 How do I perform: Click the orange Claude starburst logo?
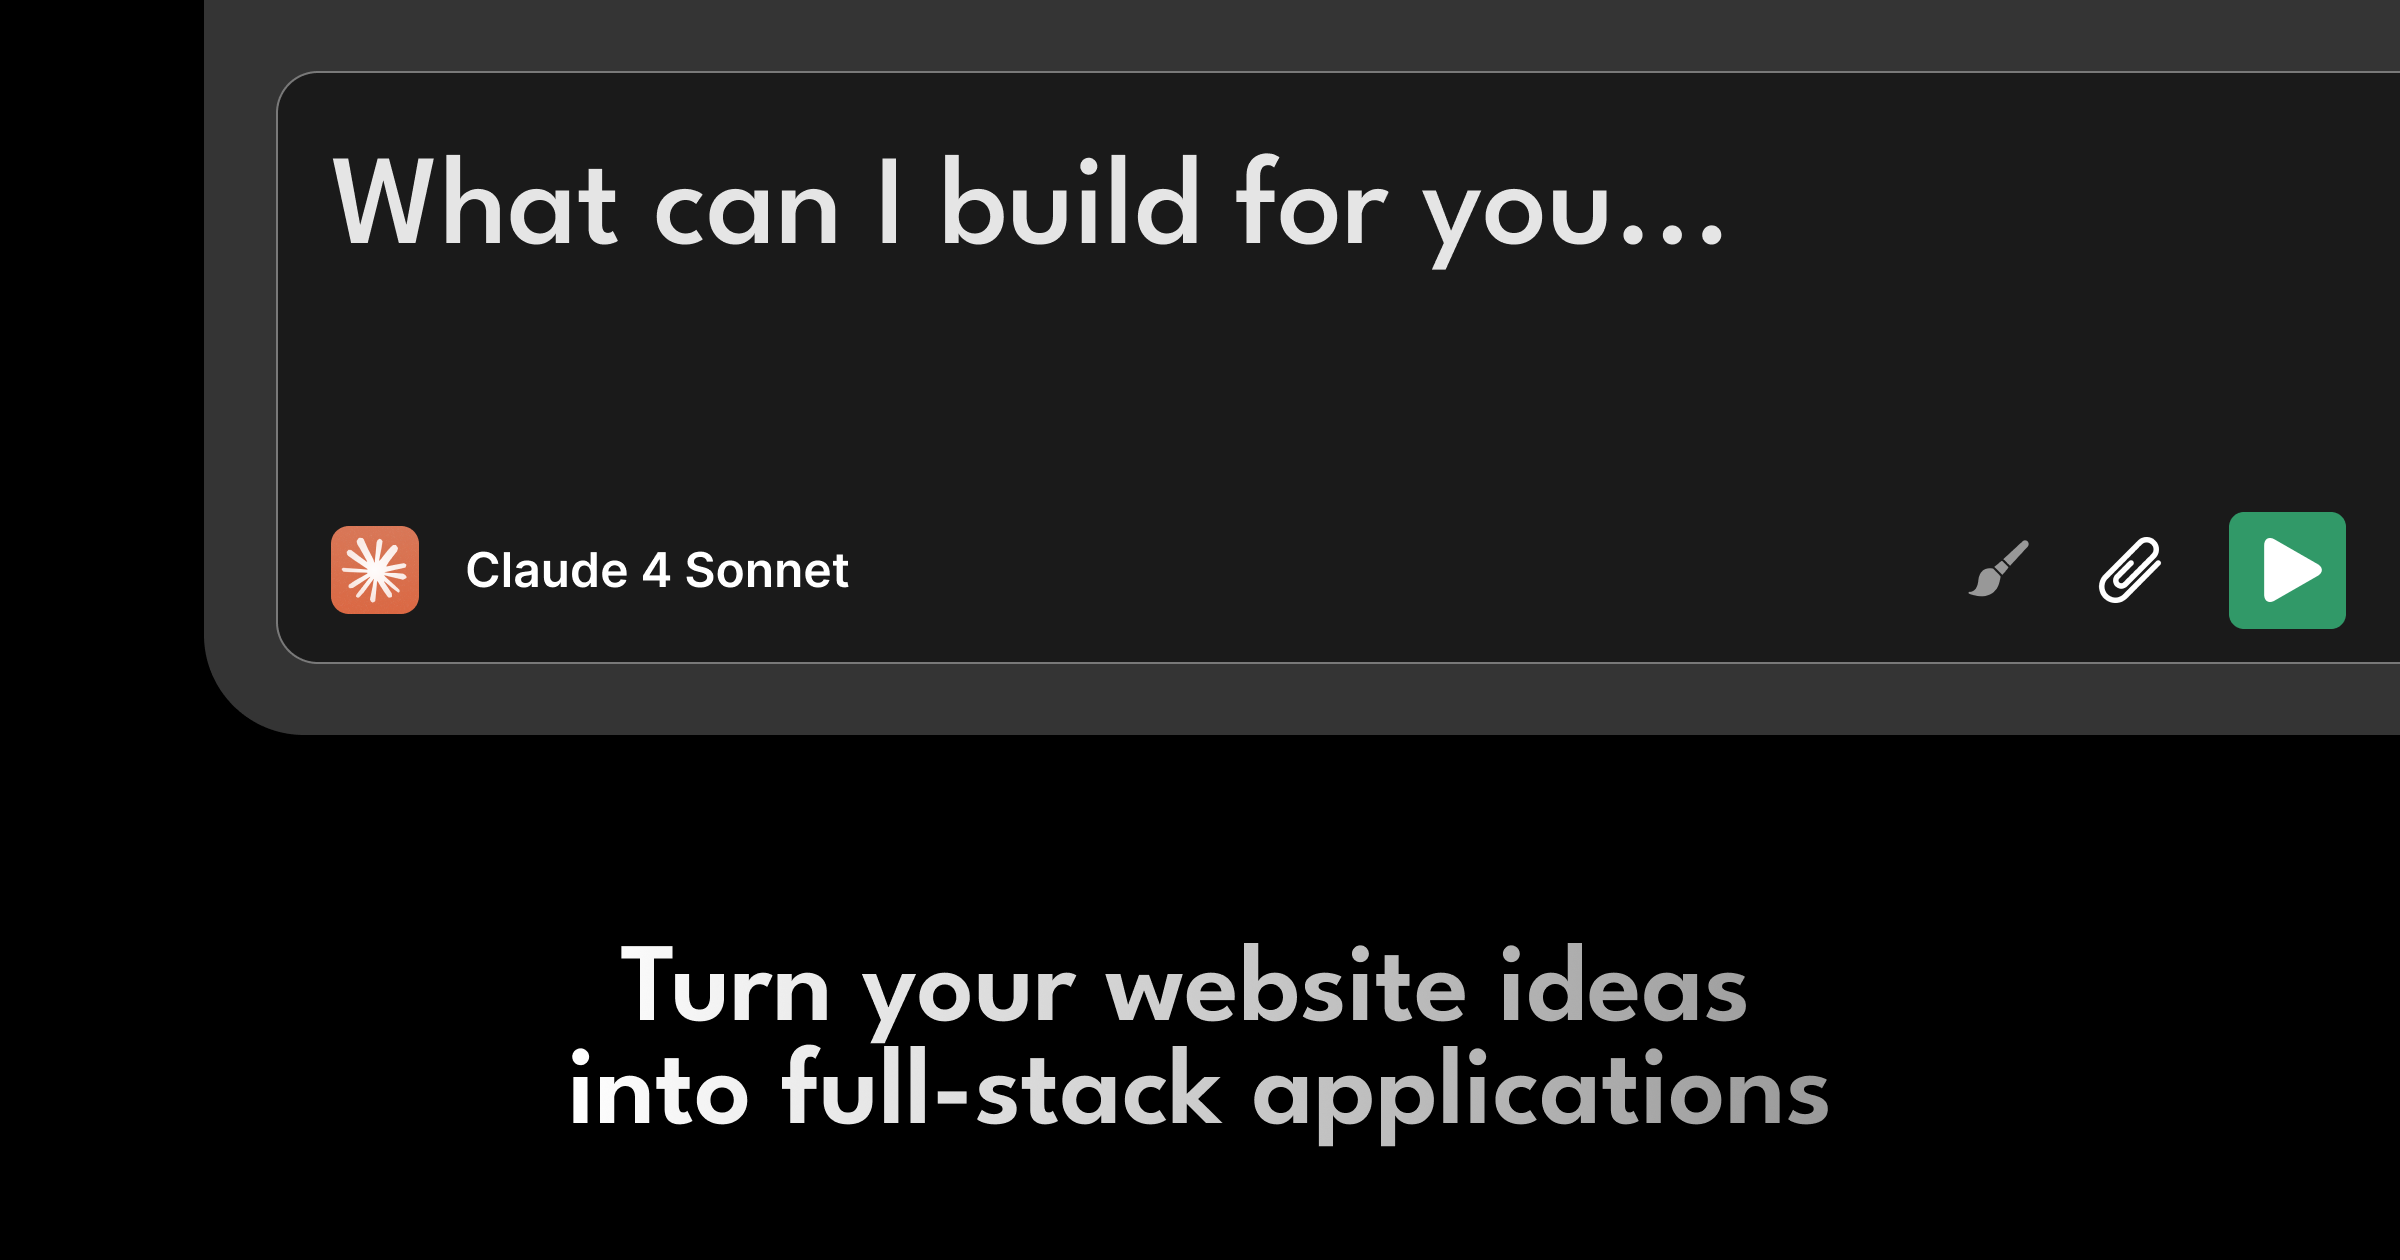(x=375, y=570)
